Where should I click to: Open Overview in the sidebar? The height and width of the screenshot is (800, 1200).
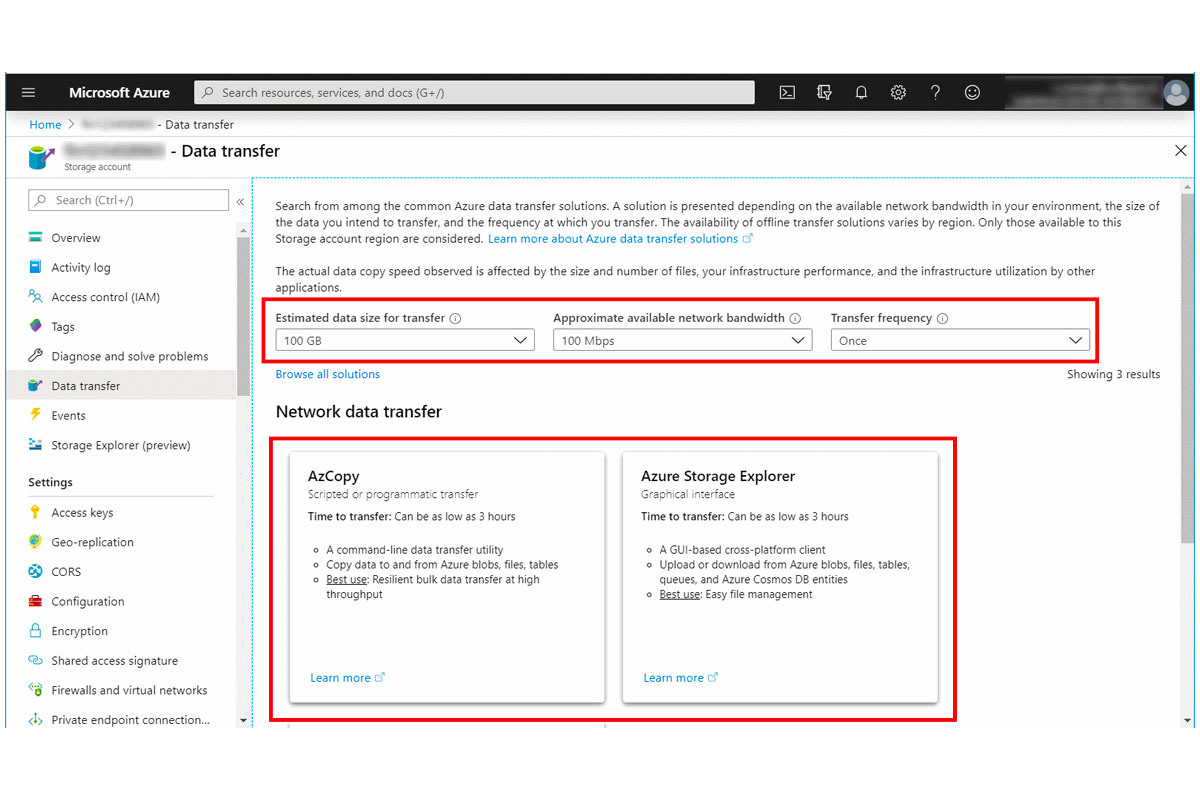coord(76,238)
